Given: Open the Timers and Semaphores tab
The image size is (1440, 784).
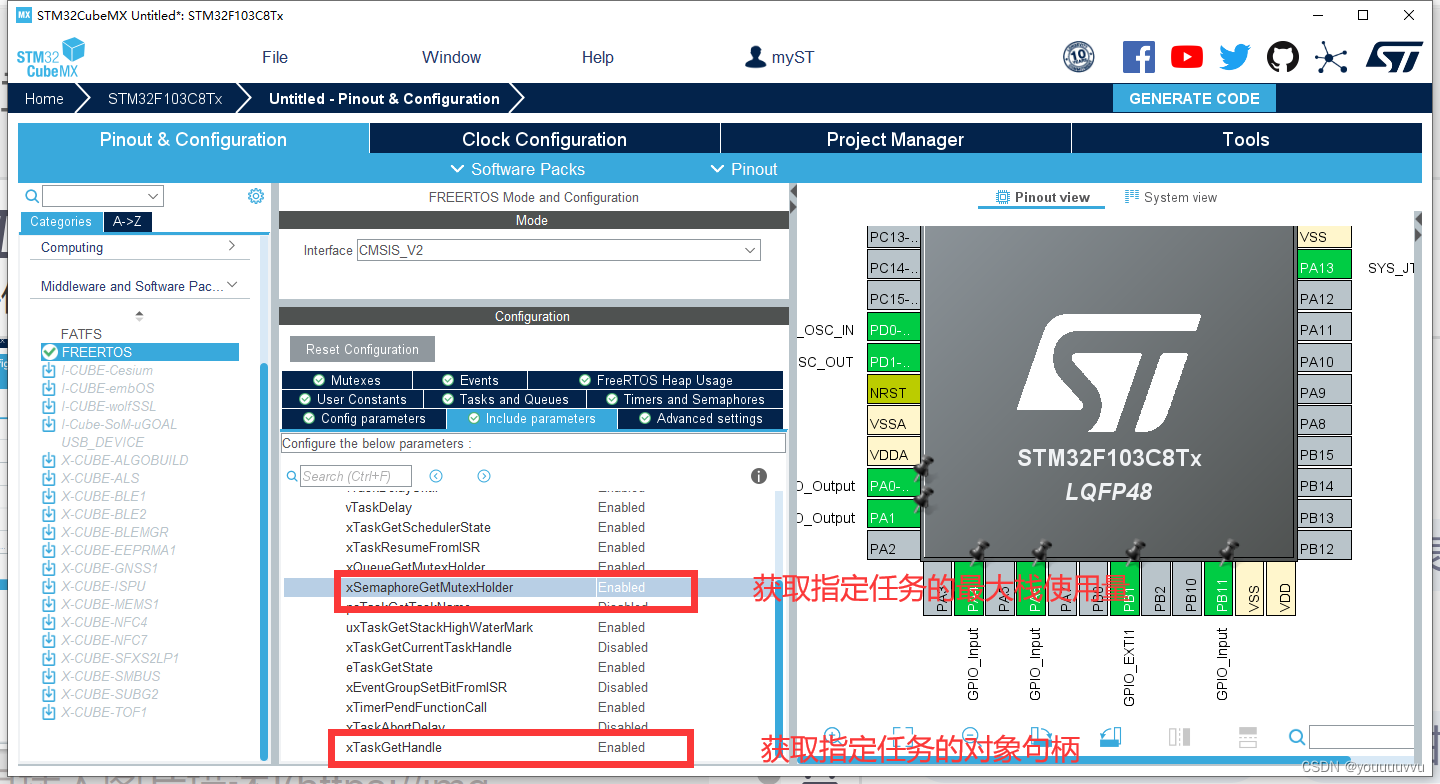Looking at the screenshot, I should pos(685,399).
